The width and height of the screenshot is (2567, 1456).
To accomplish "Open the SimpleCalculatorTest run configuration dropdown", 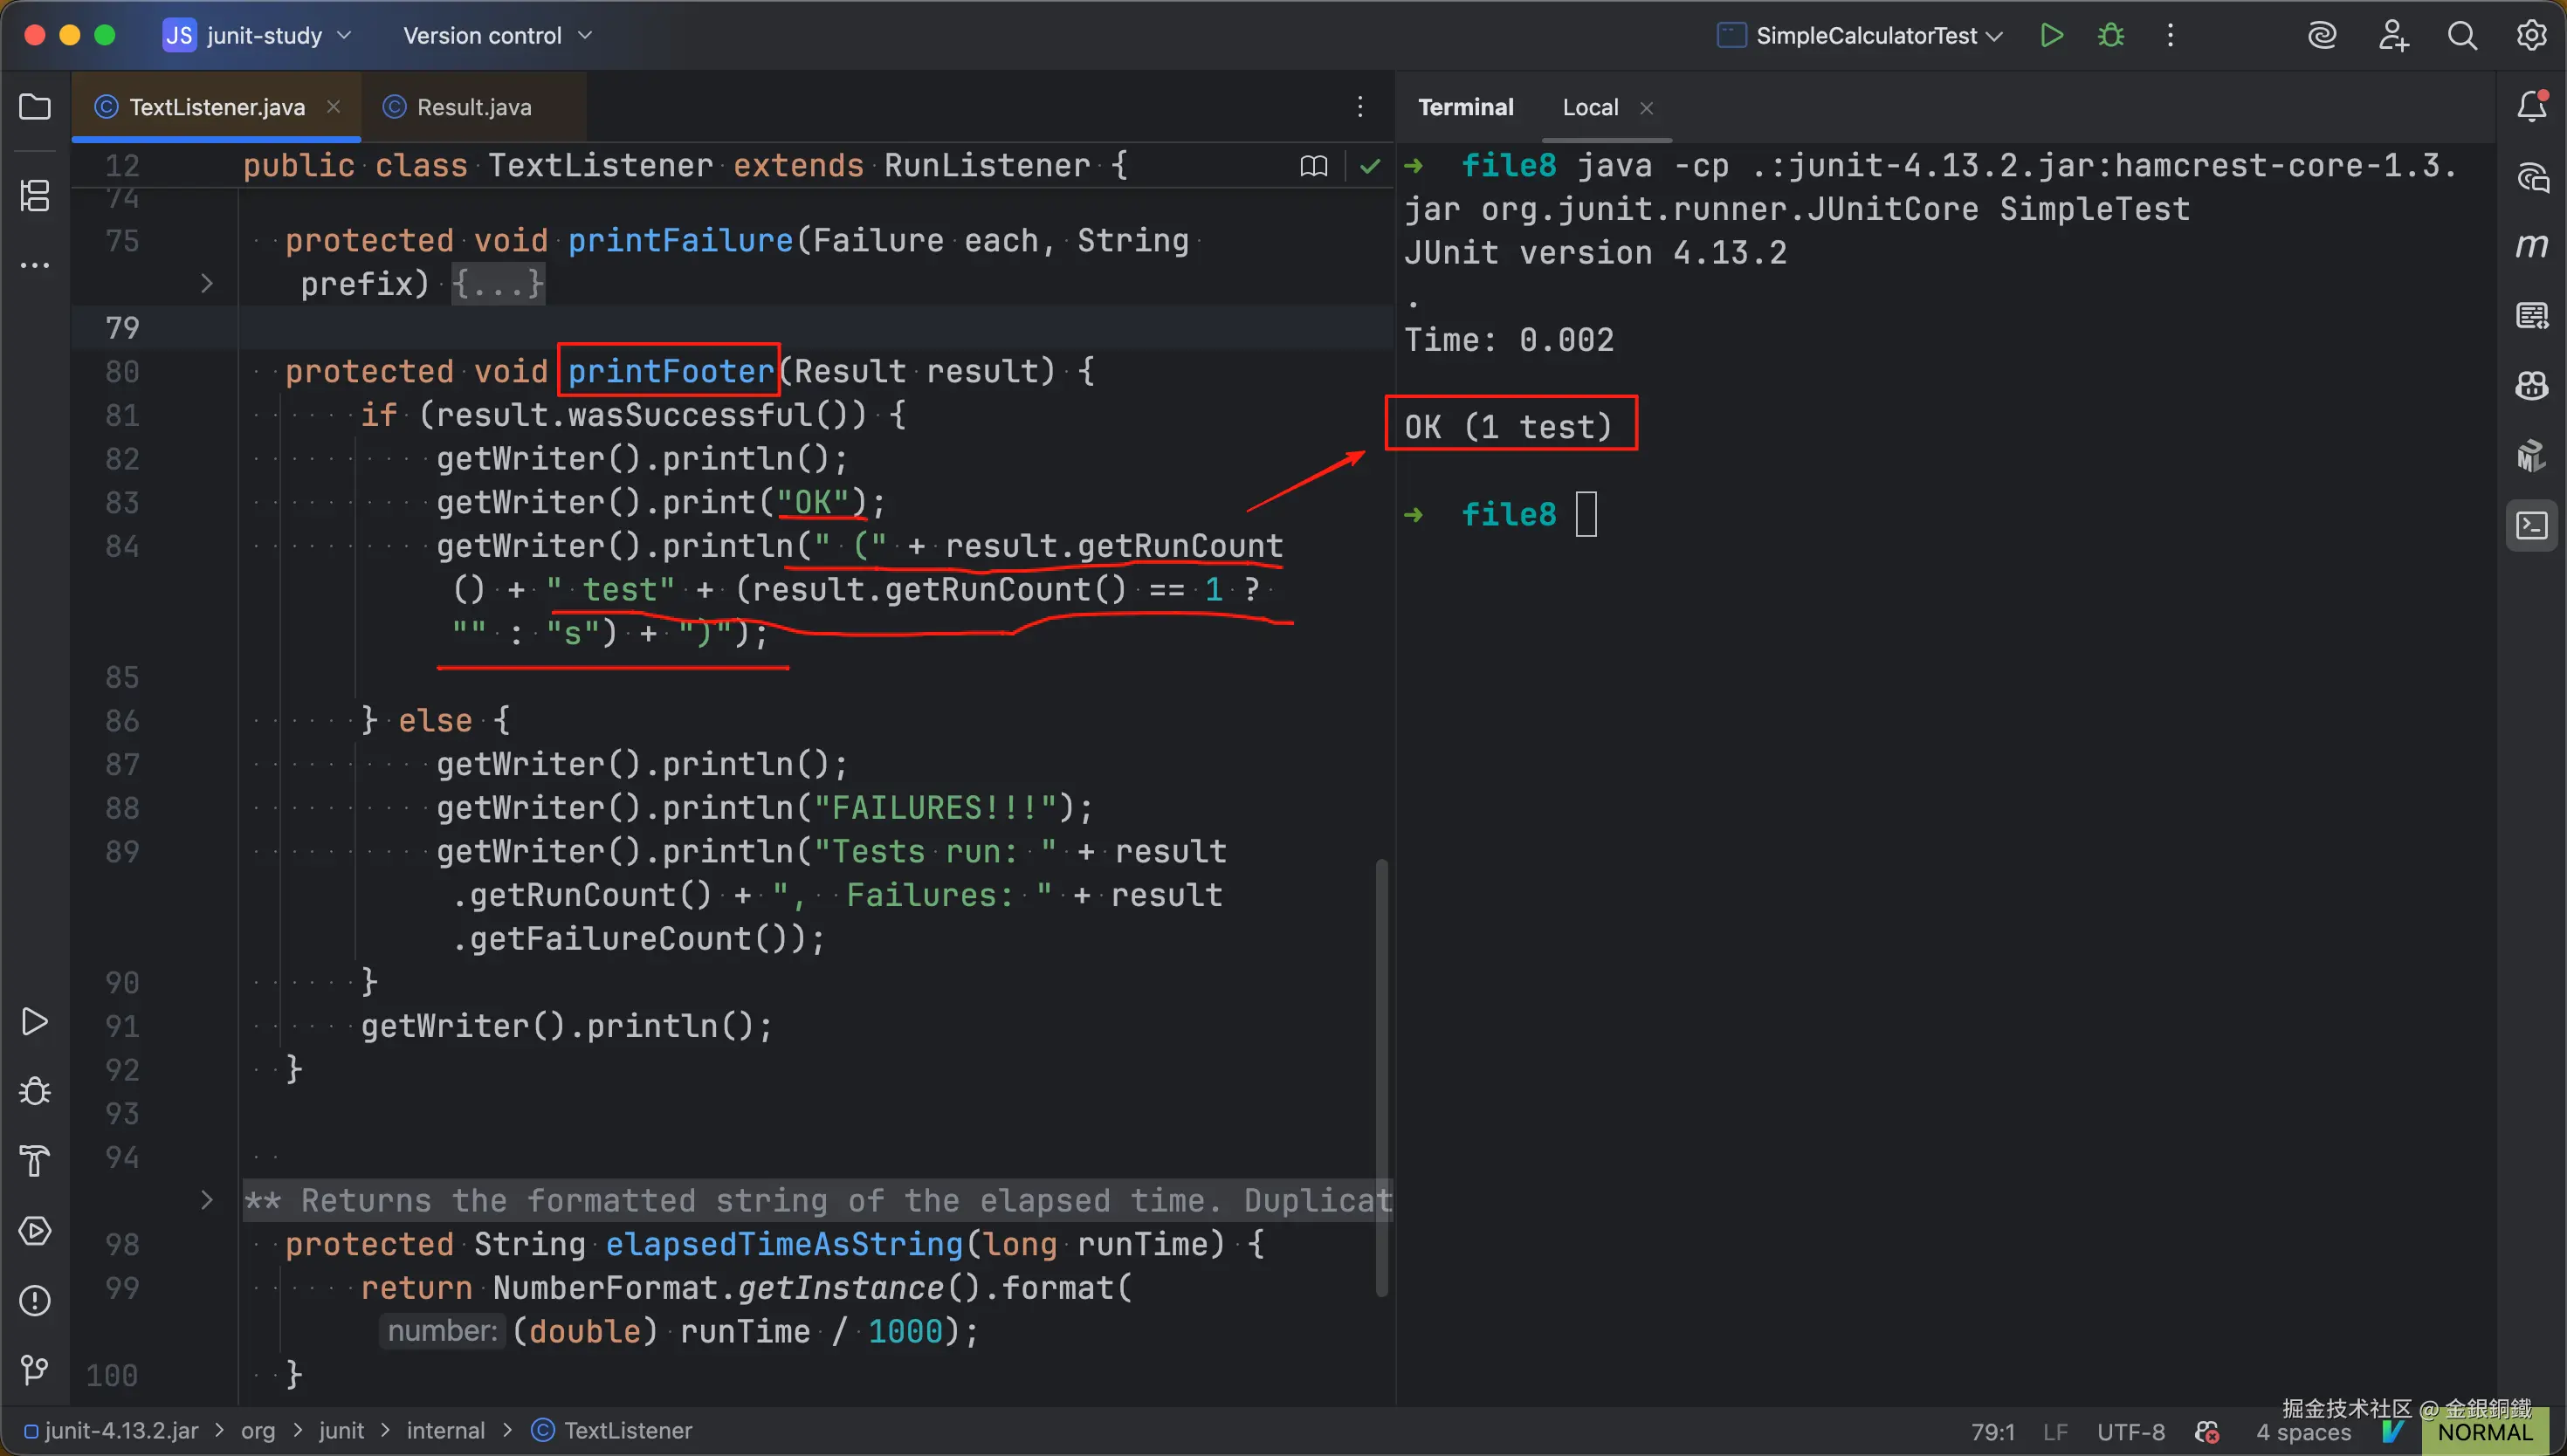I will [1866, 36].
